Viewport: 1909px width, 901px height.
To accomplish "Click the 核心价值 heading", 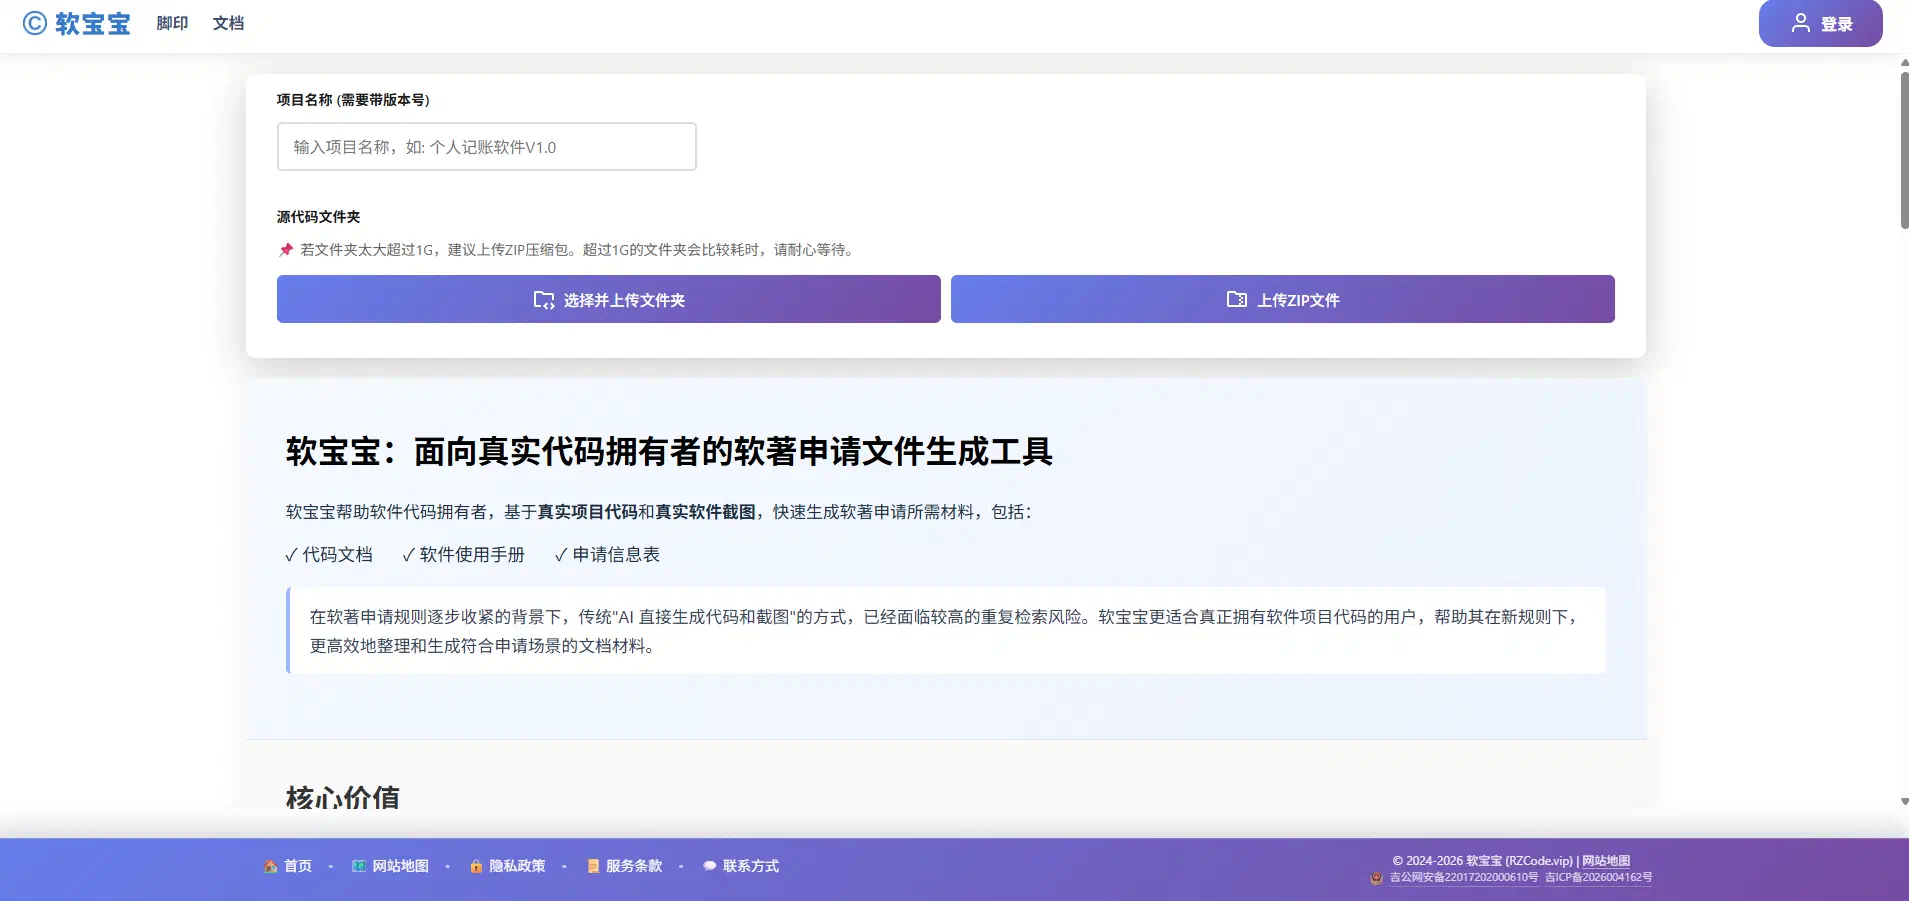I will point(342,798).
